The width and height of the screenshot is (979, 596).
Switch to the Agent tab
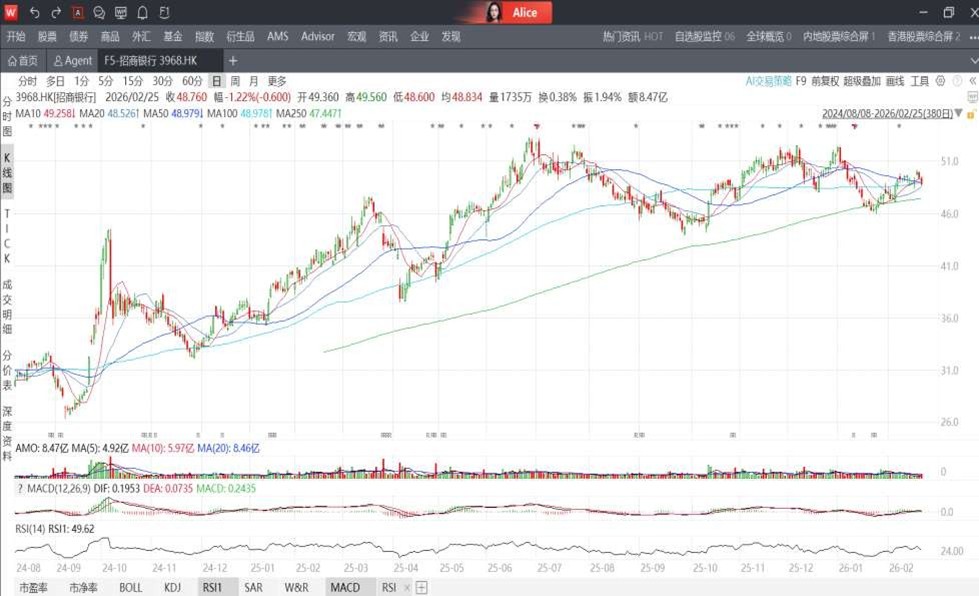pyautogui.click(x=73, y=61)
